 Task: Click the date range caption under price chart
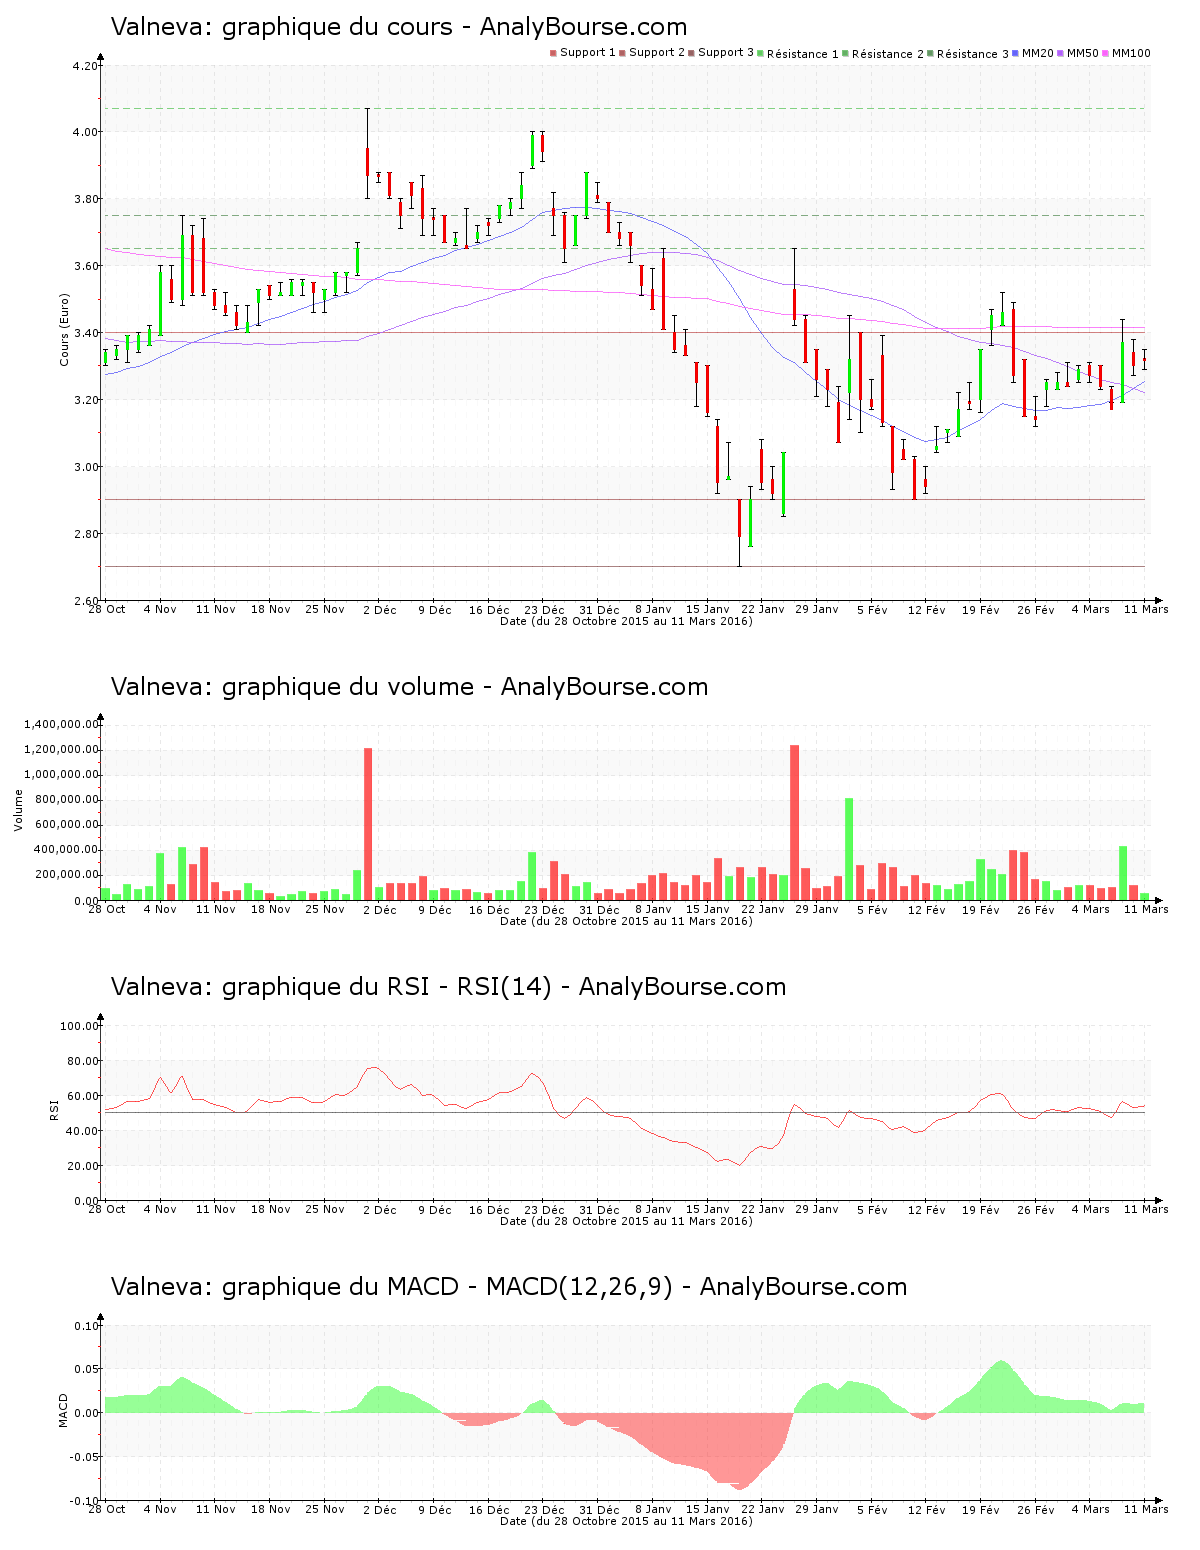(x=626, y=621)
